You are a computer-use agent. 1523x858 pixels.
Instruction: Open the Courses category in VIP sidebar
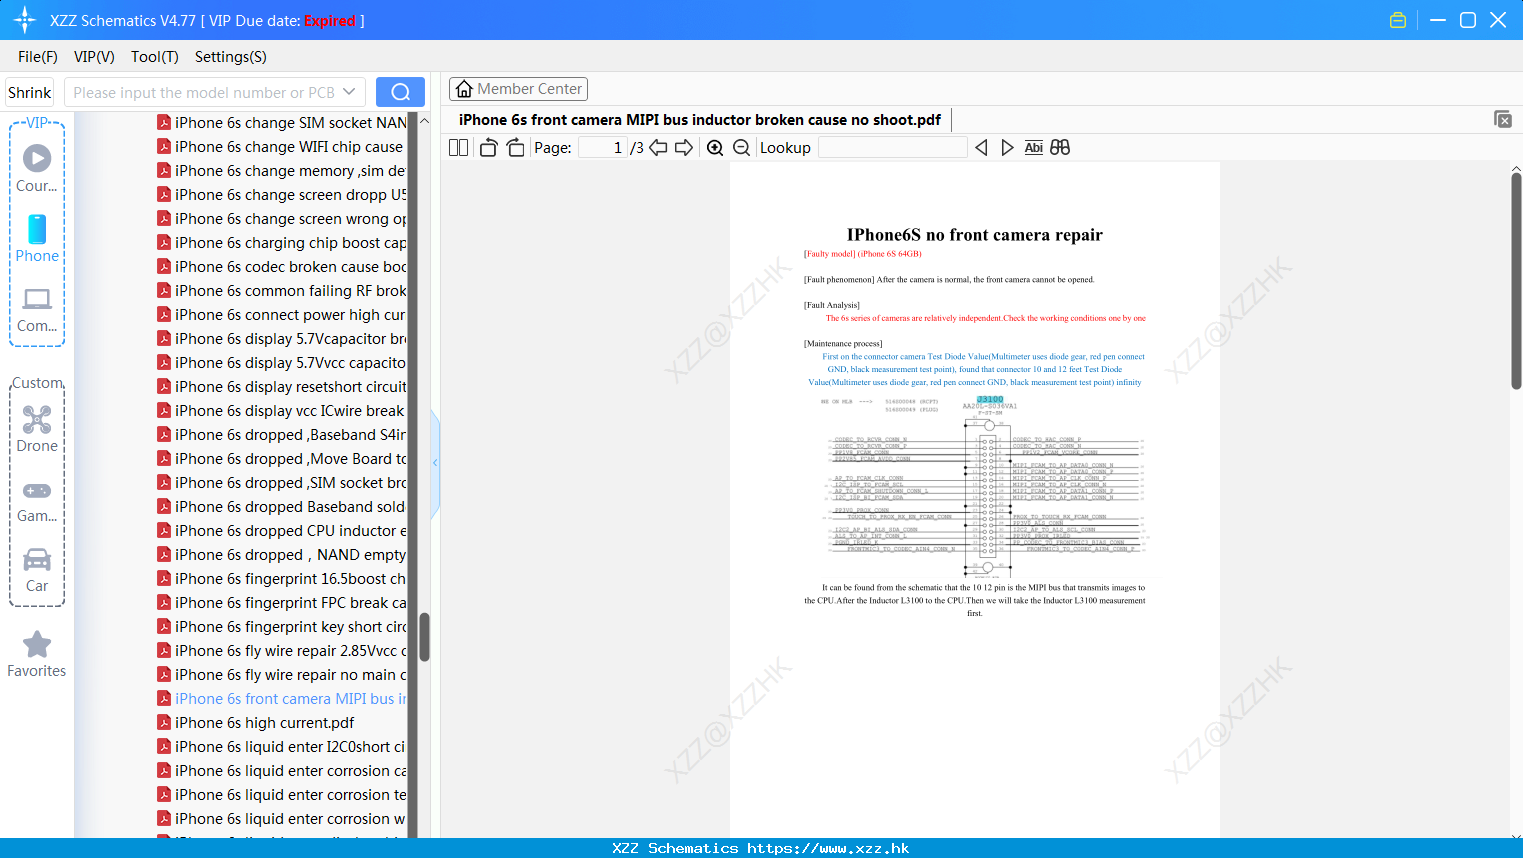[37, 168]
